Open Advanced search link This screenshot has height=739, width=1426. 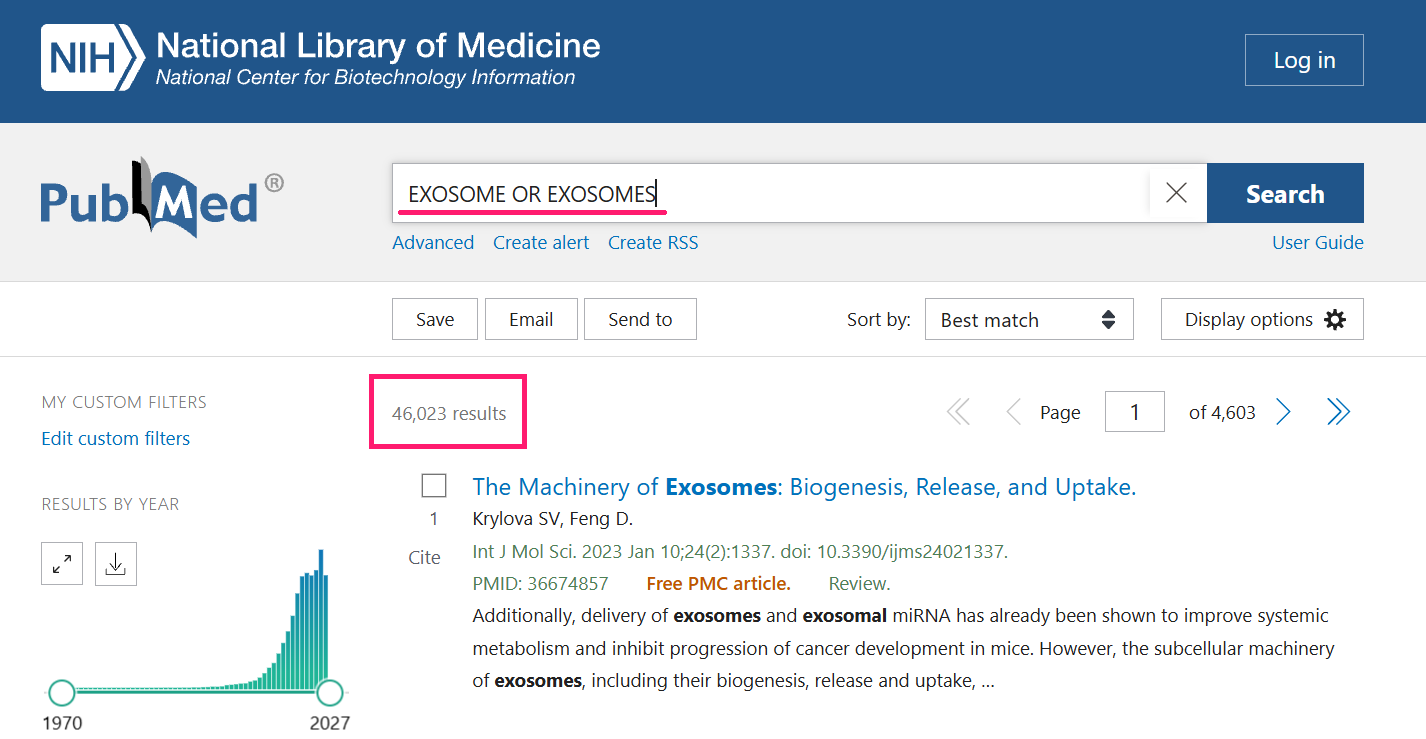tap(433, 243)
